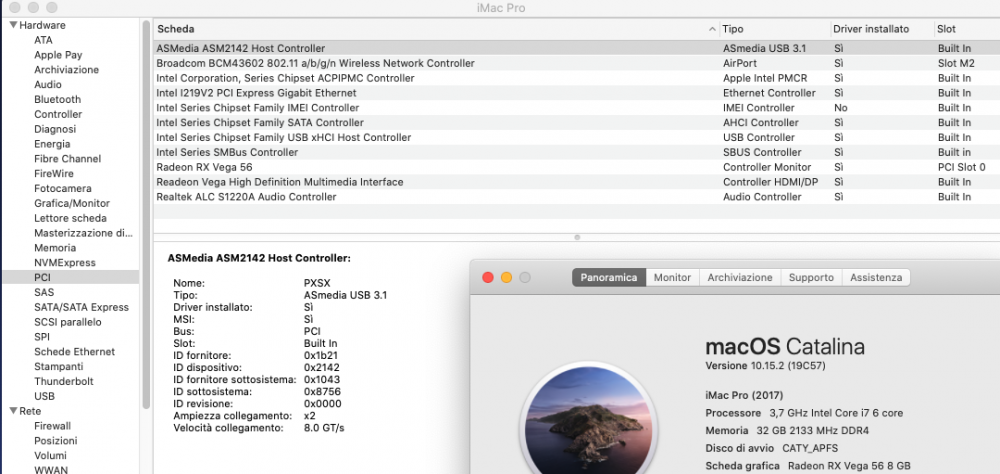Screen dimensions: 1000x474
Task: Click the Versione 10.15.2 (19C57) text
Action: coord(766,366)
